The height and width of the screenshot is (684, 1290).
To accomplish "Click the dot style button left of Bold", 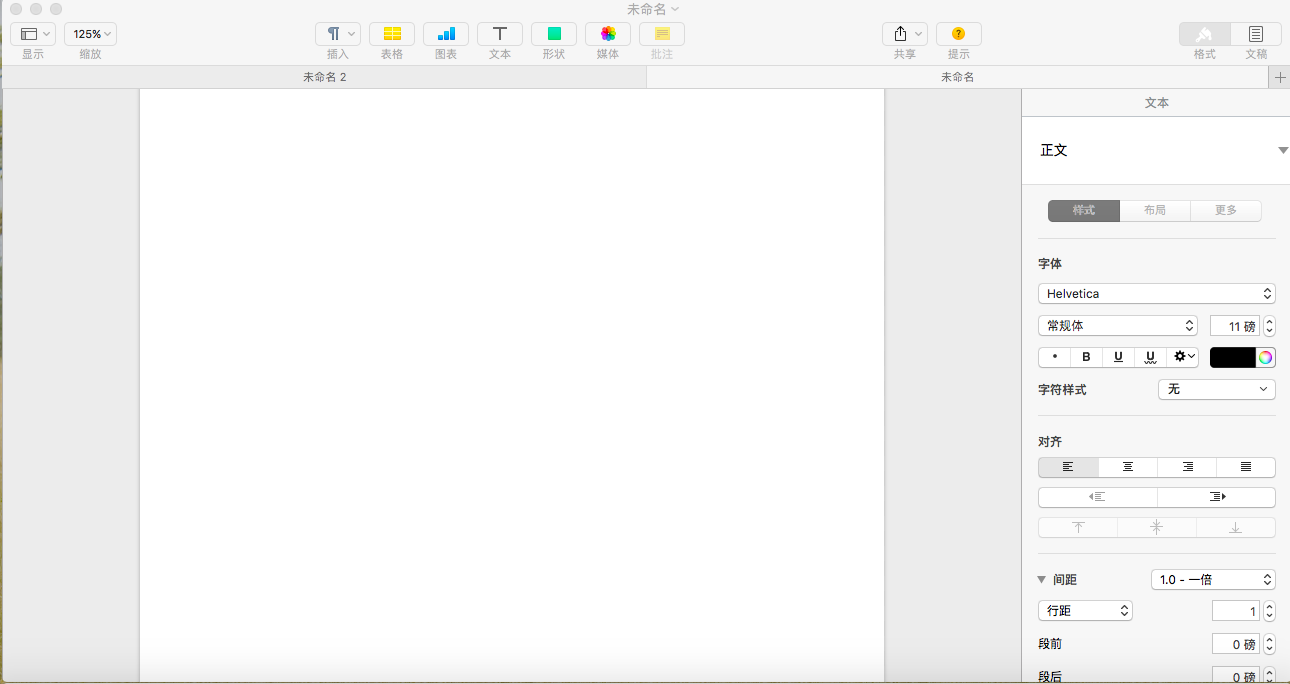I will click(x=1055, y=357).
